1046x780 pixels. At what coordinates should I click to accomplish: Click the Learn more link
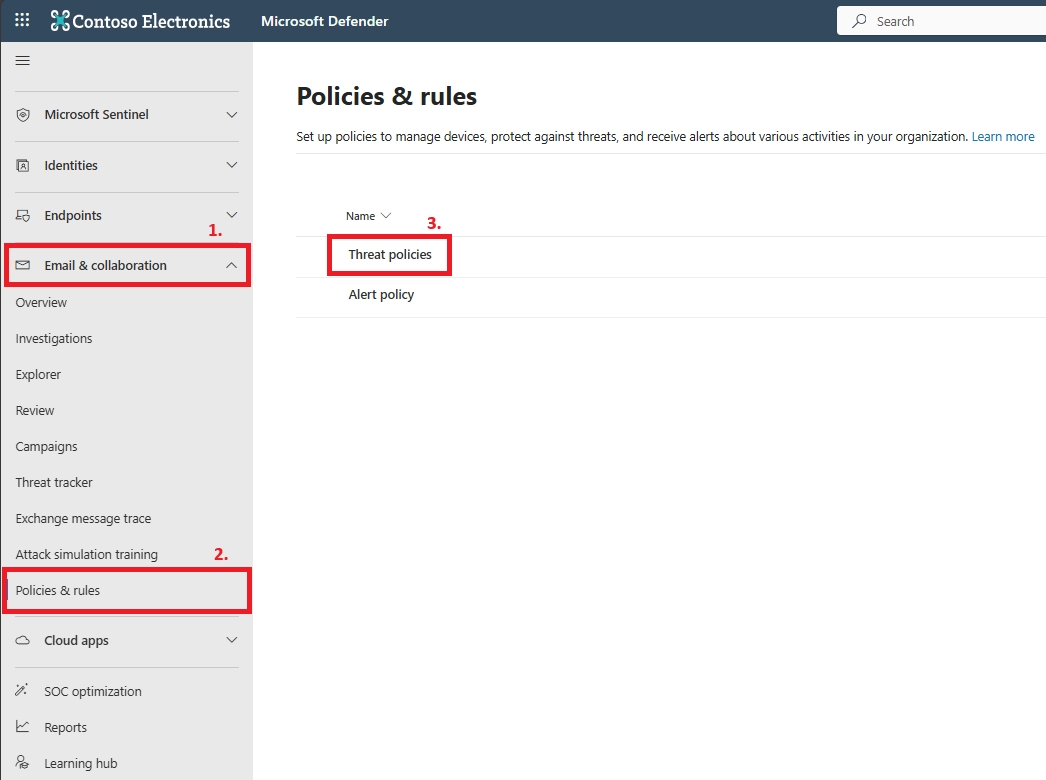pos(1003,136)
